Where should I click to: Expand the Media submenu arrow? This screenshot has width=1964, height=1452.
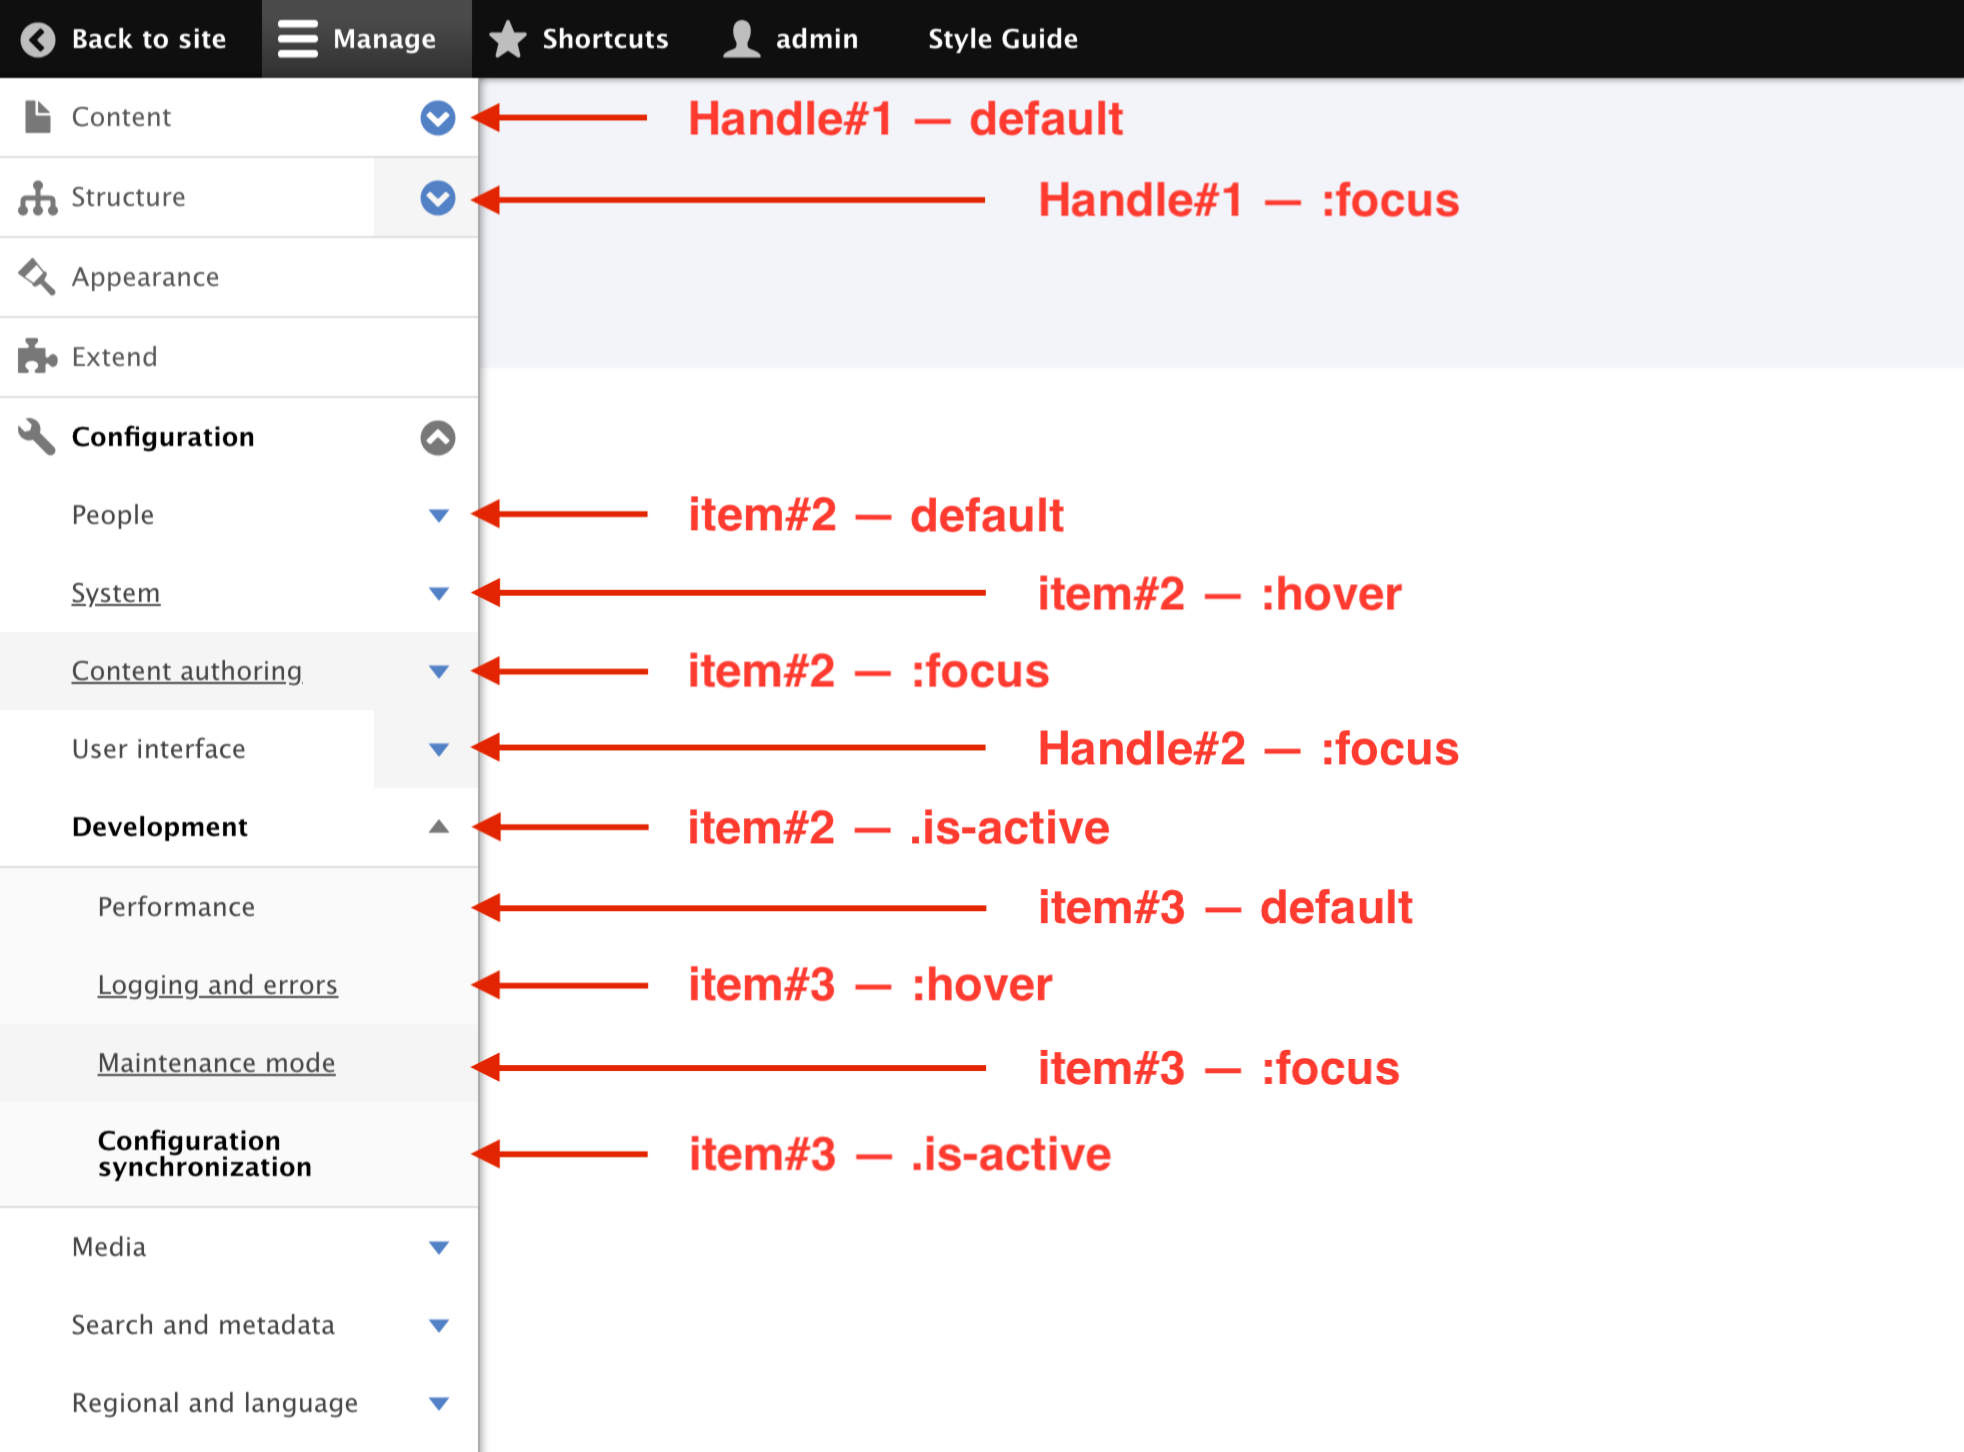(438, 1247)
